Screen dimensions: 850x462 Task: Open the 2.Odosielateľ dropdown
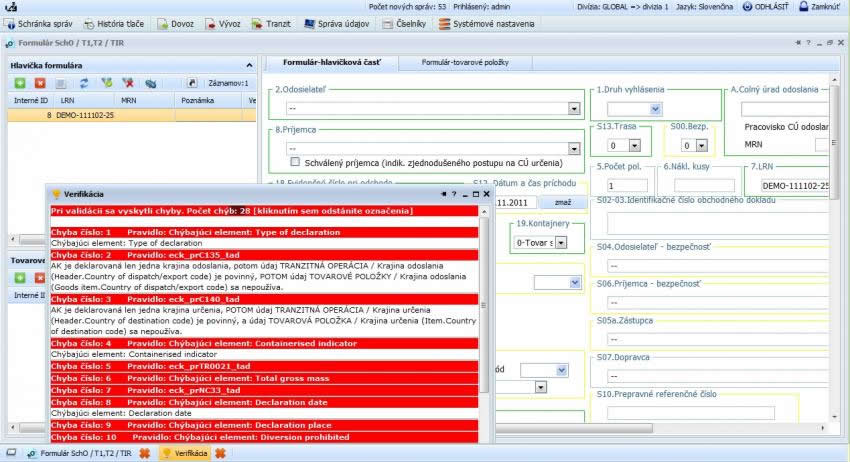pyautogui.click(x=574, y=108)
